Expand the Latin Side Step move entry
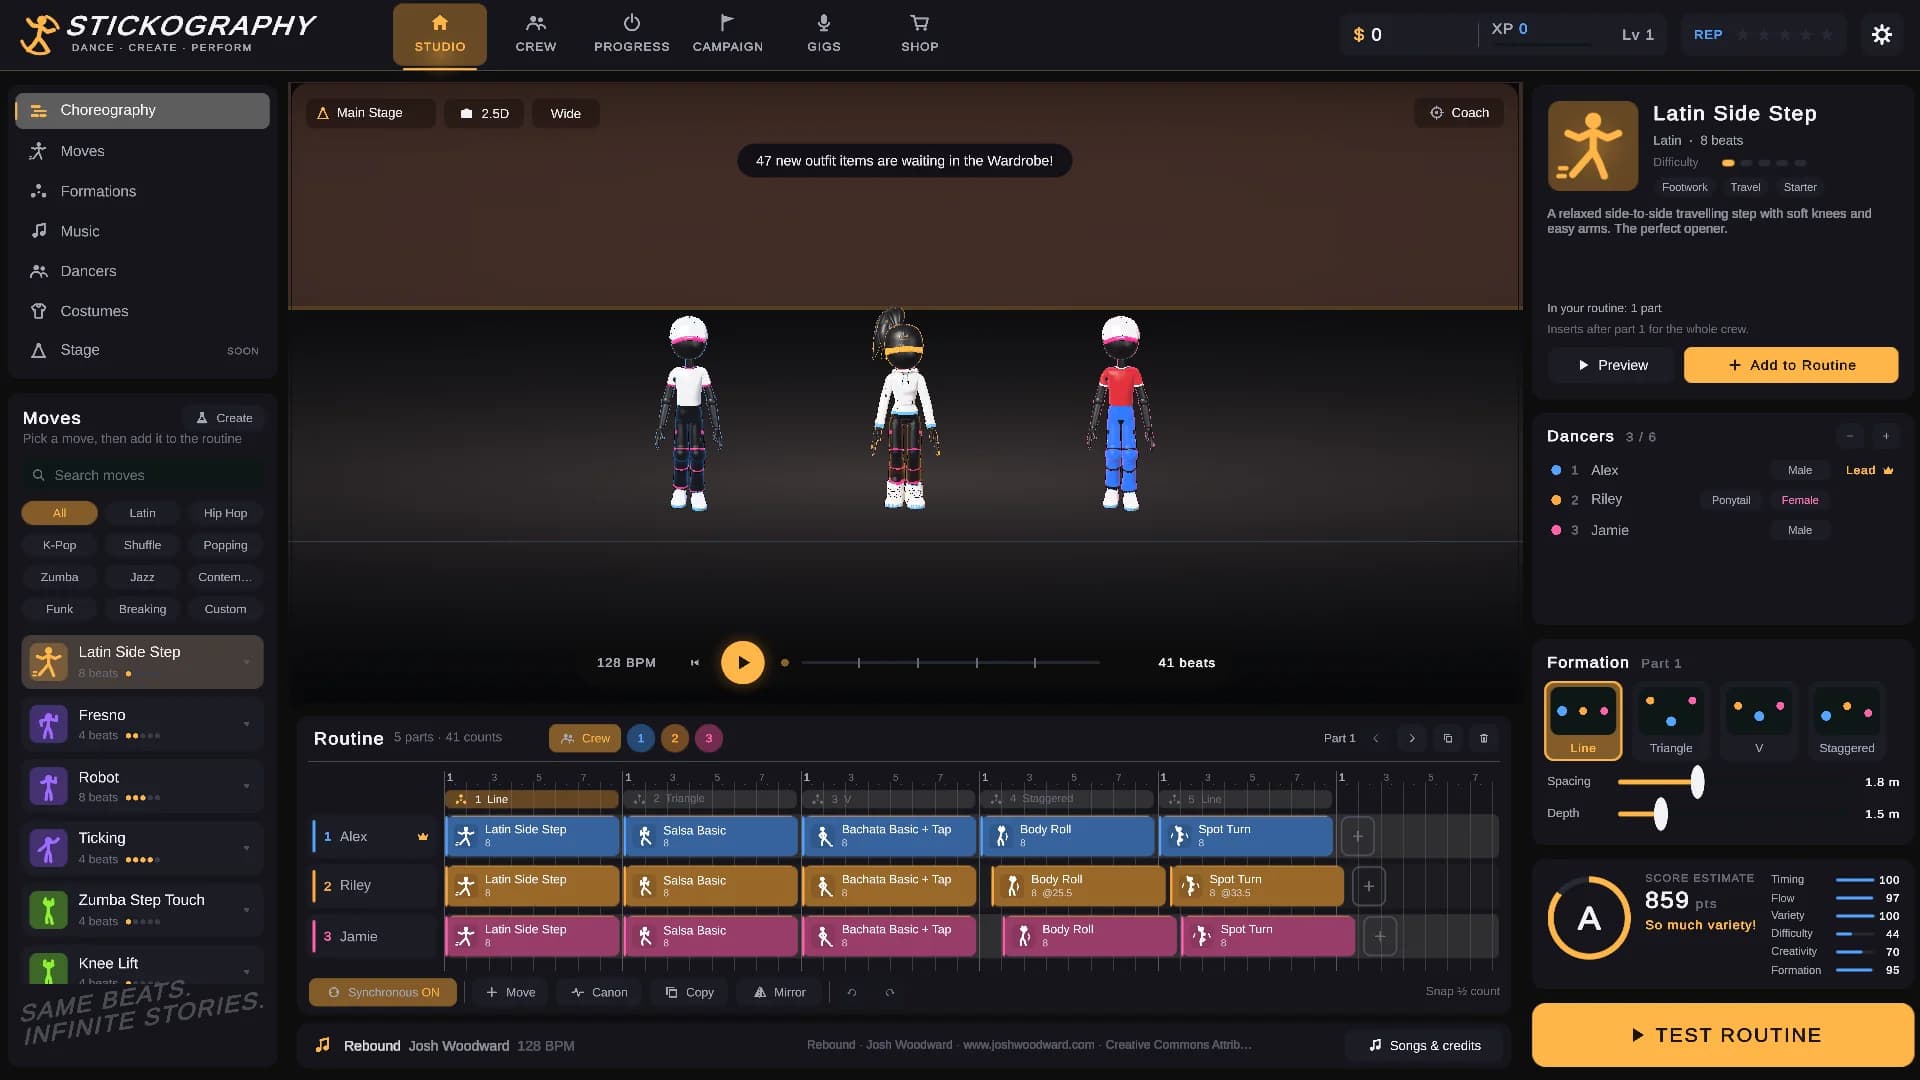Image resolution: width=1920 pixels, height=1080 pixels. point(246,662)
